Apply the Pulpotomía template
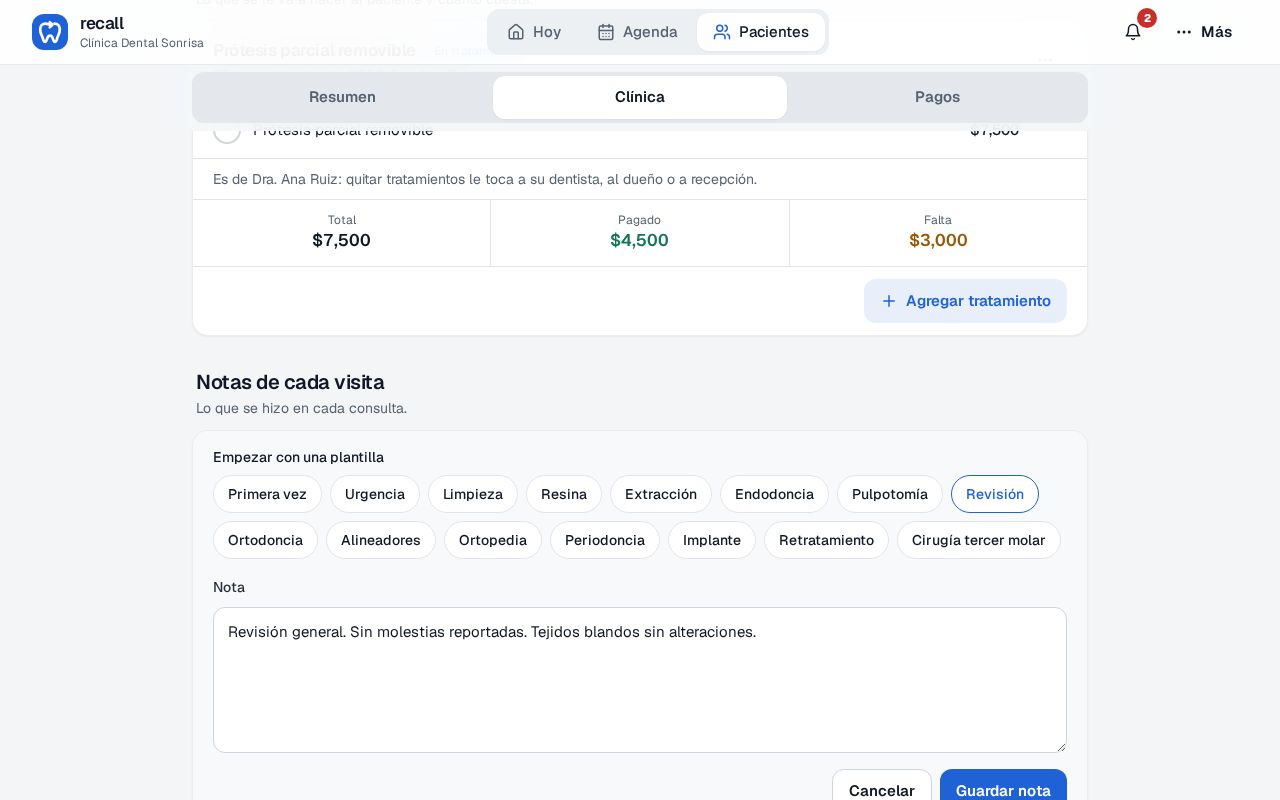 [x=890, y=494]
